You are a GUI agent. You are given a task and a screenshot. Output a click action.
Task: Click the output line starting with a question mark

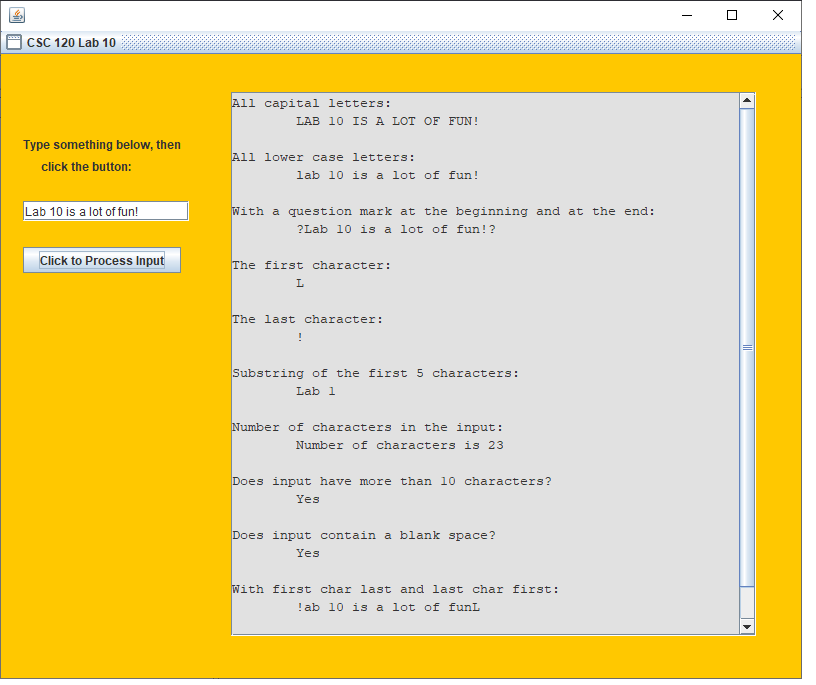coord(395,229)
